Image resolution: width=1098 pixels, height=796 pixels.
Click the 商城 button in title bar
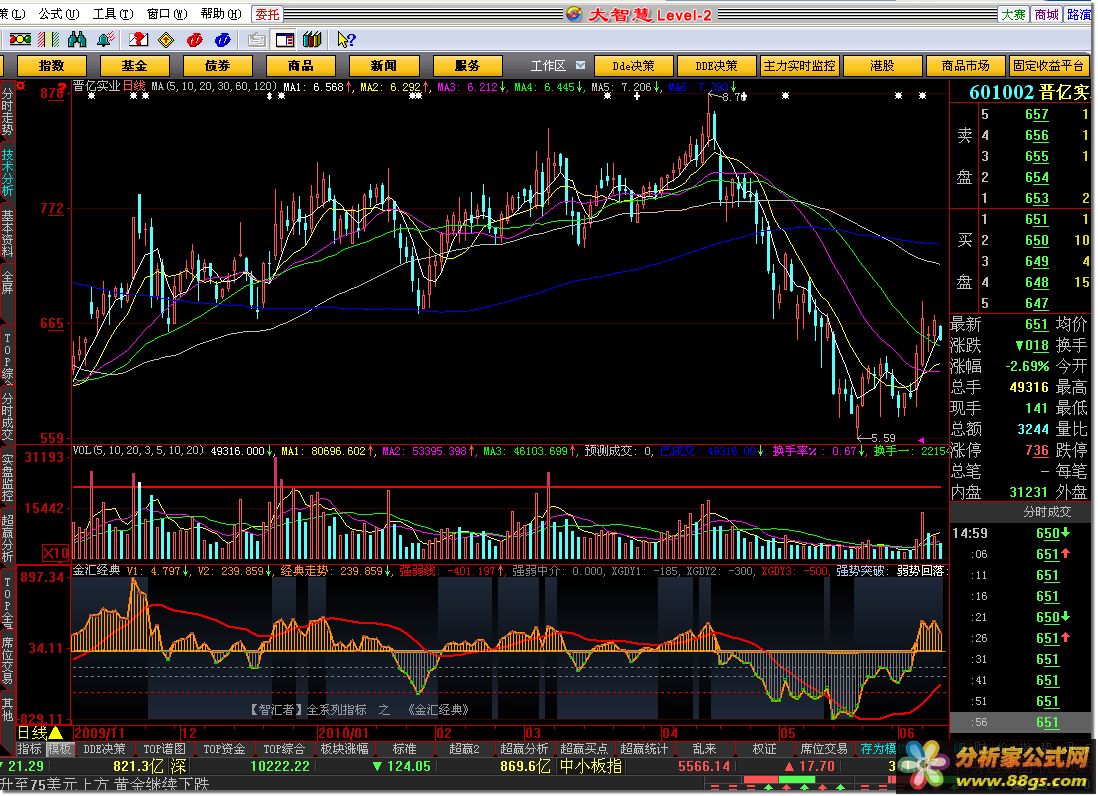(x=1046, y=15)
